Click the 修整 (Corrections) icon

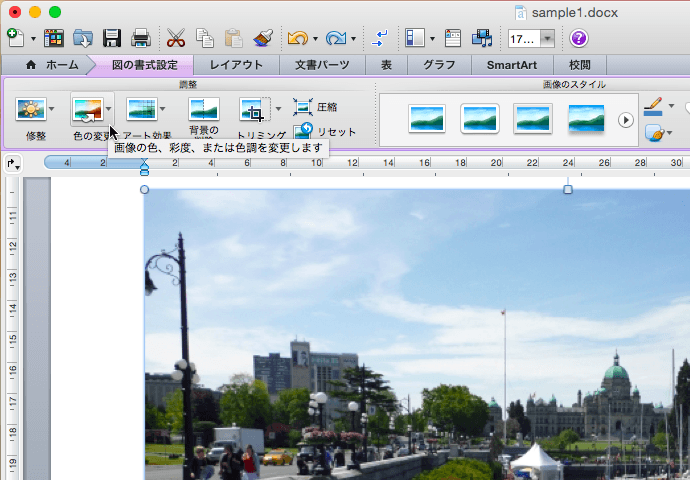pos(30,109)
